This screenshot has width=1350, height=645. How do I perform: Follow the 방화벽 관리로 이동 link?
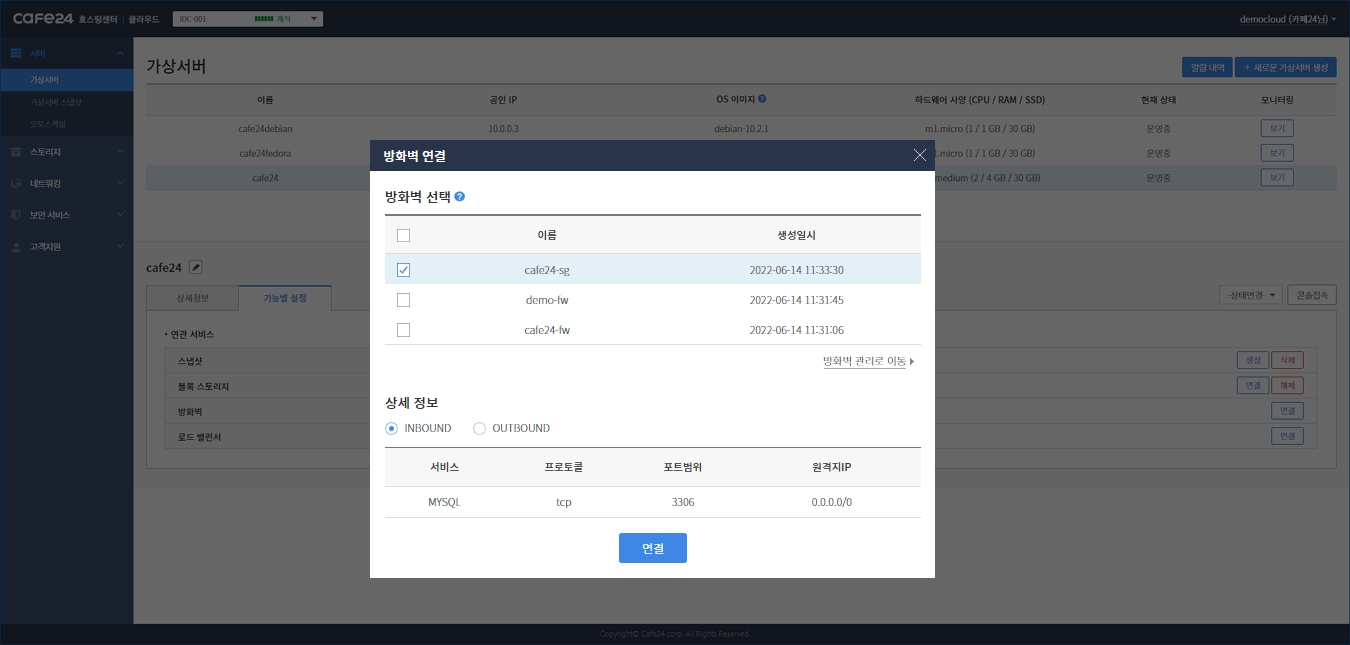pos(867,361)
